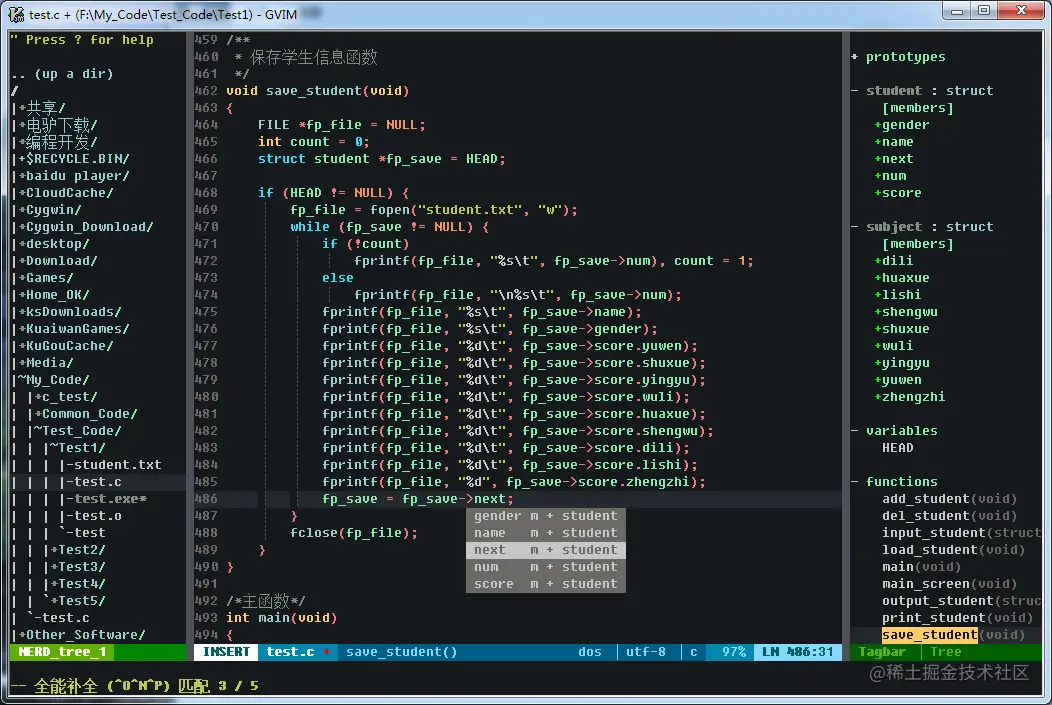Jump to main_screen function in Tagbar
The image size is (1052, 705).
coord(949,584)
